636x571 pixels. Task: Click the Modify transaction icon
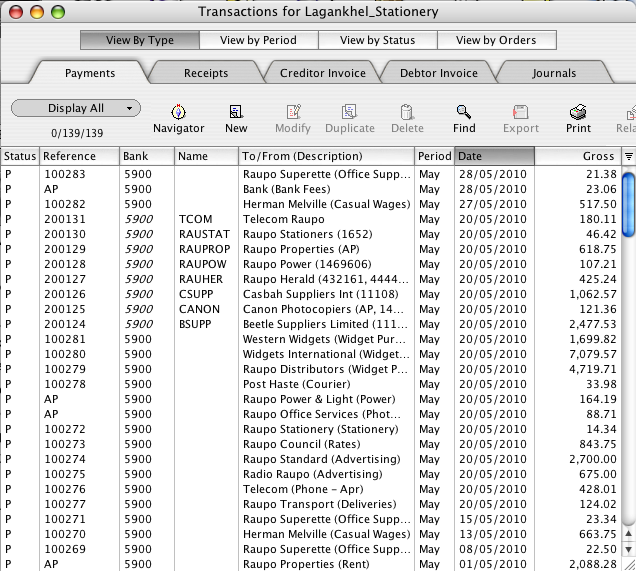pos(293,112)
